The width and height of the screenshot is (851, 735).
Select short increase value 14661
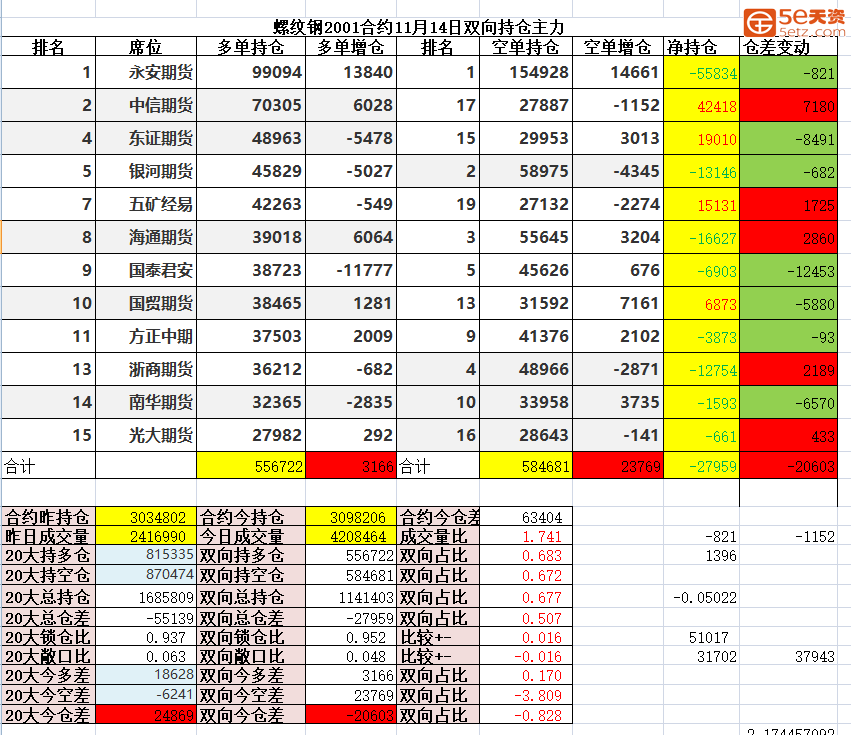[618, 72]
